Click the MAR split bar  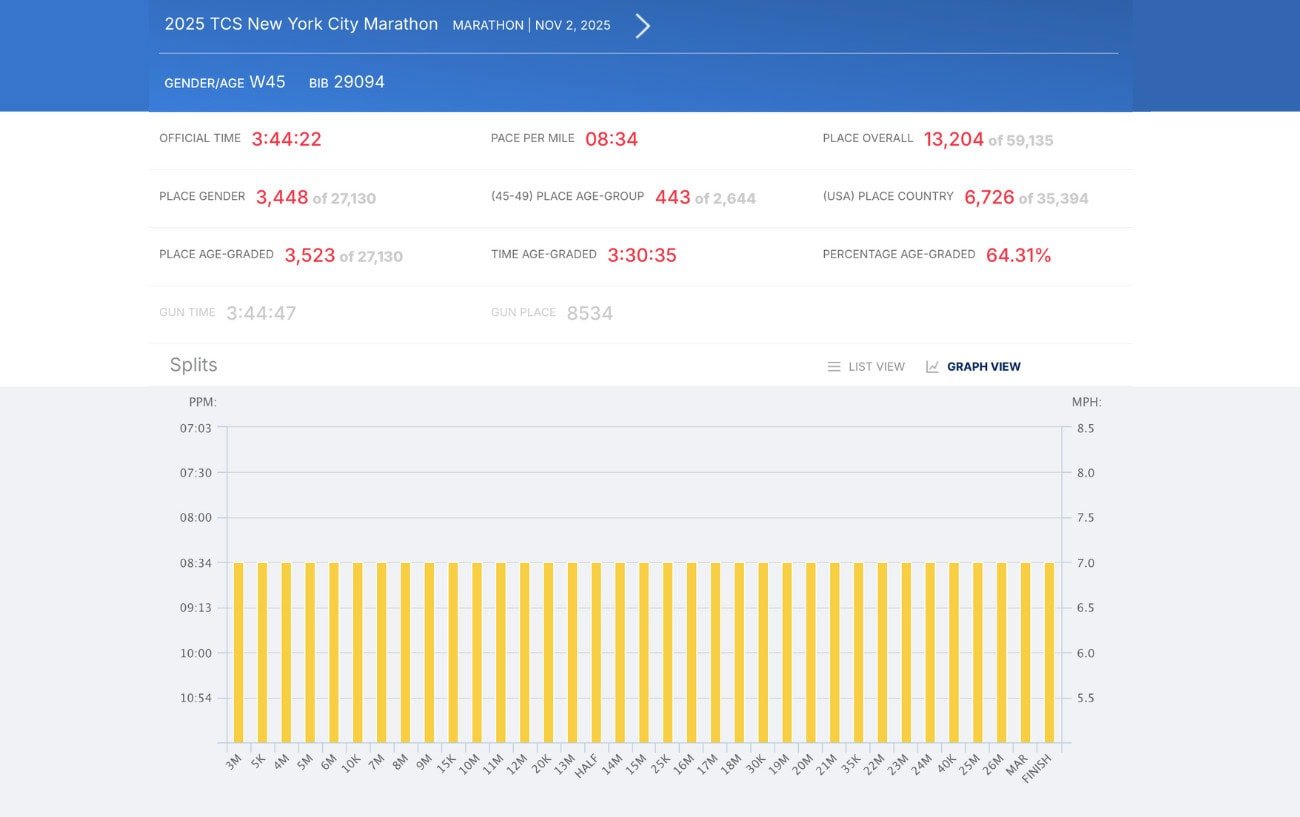click(x=1025, y=652)
